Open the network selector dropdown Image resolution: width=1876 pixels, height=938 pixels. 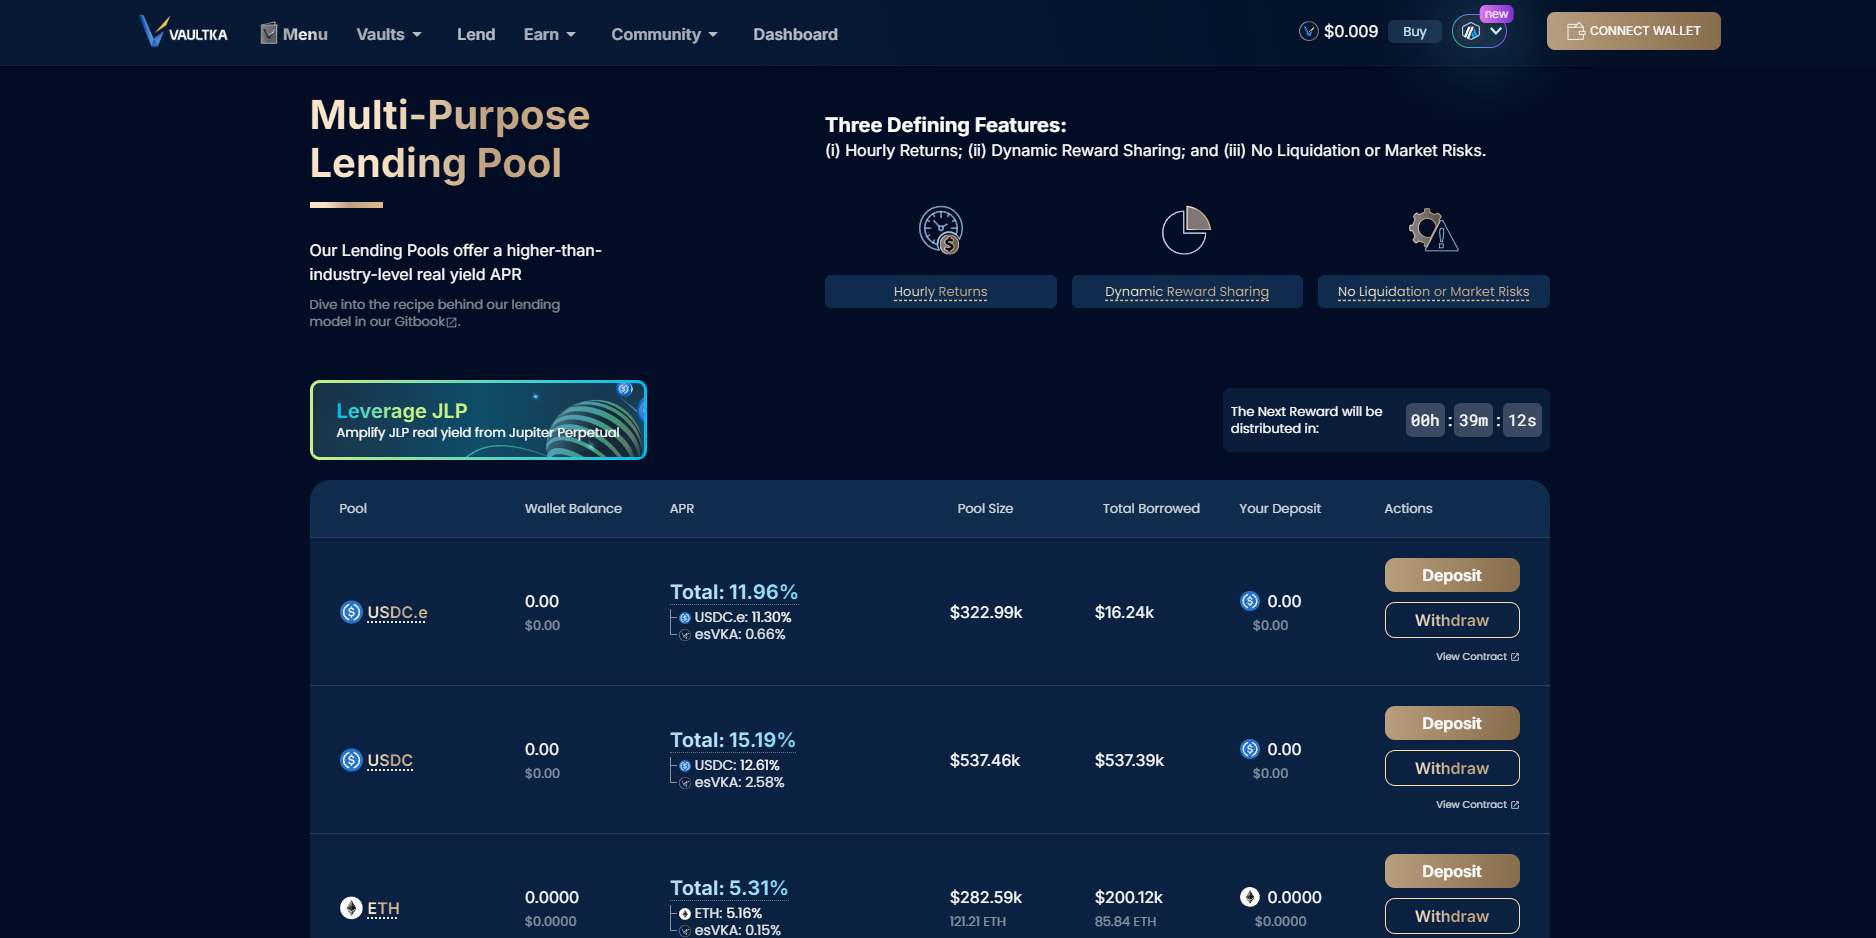(x=1480, y=32)
